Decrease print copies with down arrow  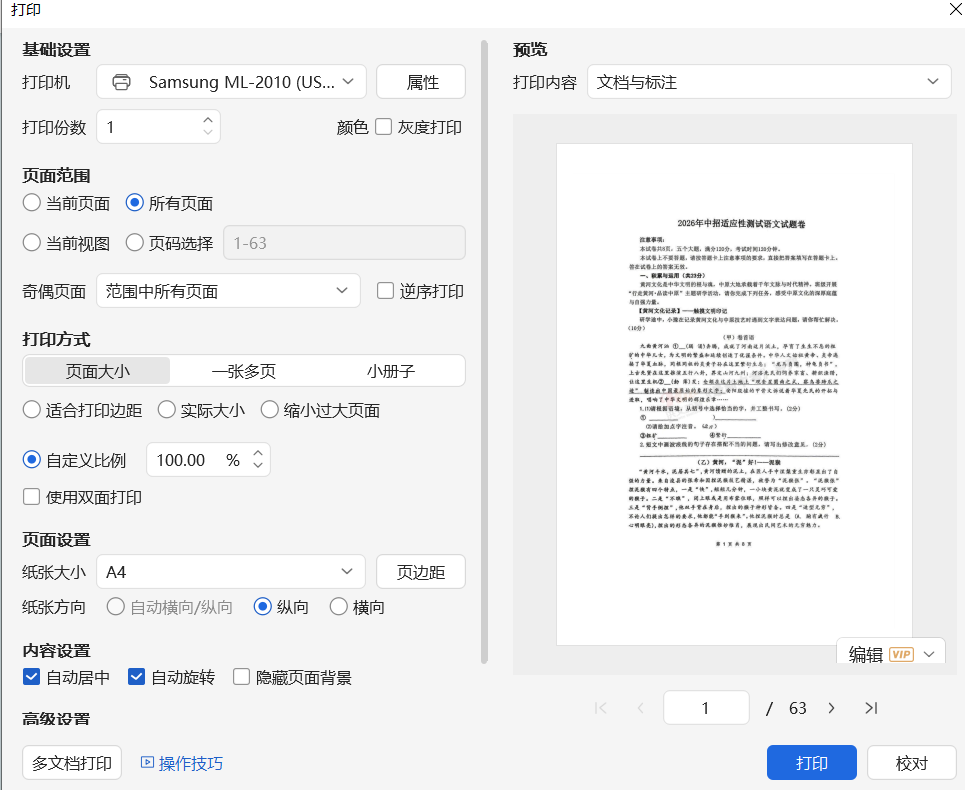coord(208,132)
